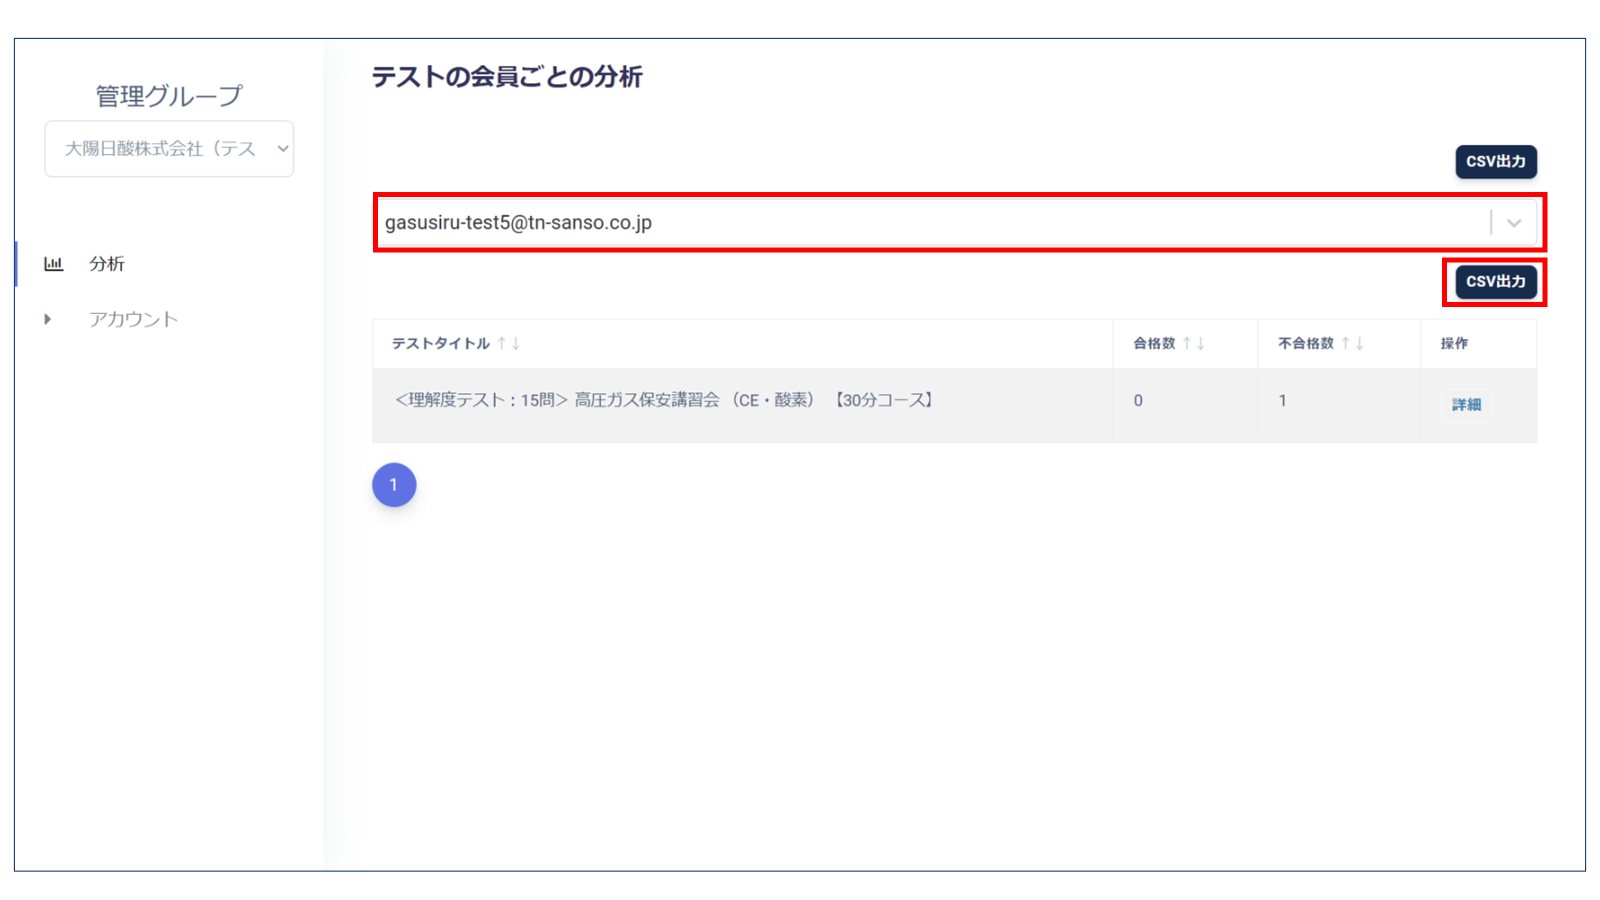Open the 大陽日酸株式会社 company dropdown
The height and width of the screenshot is (900, 1600).
click(x=168, y=148)
